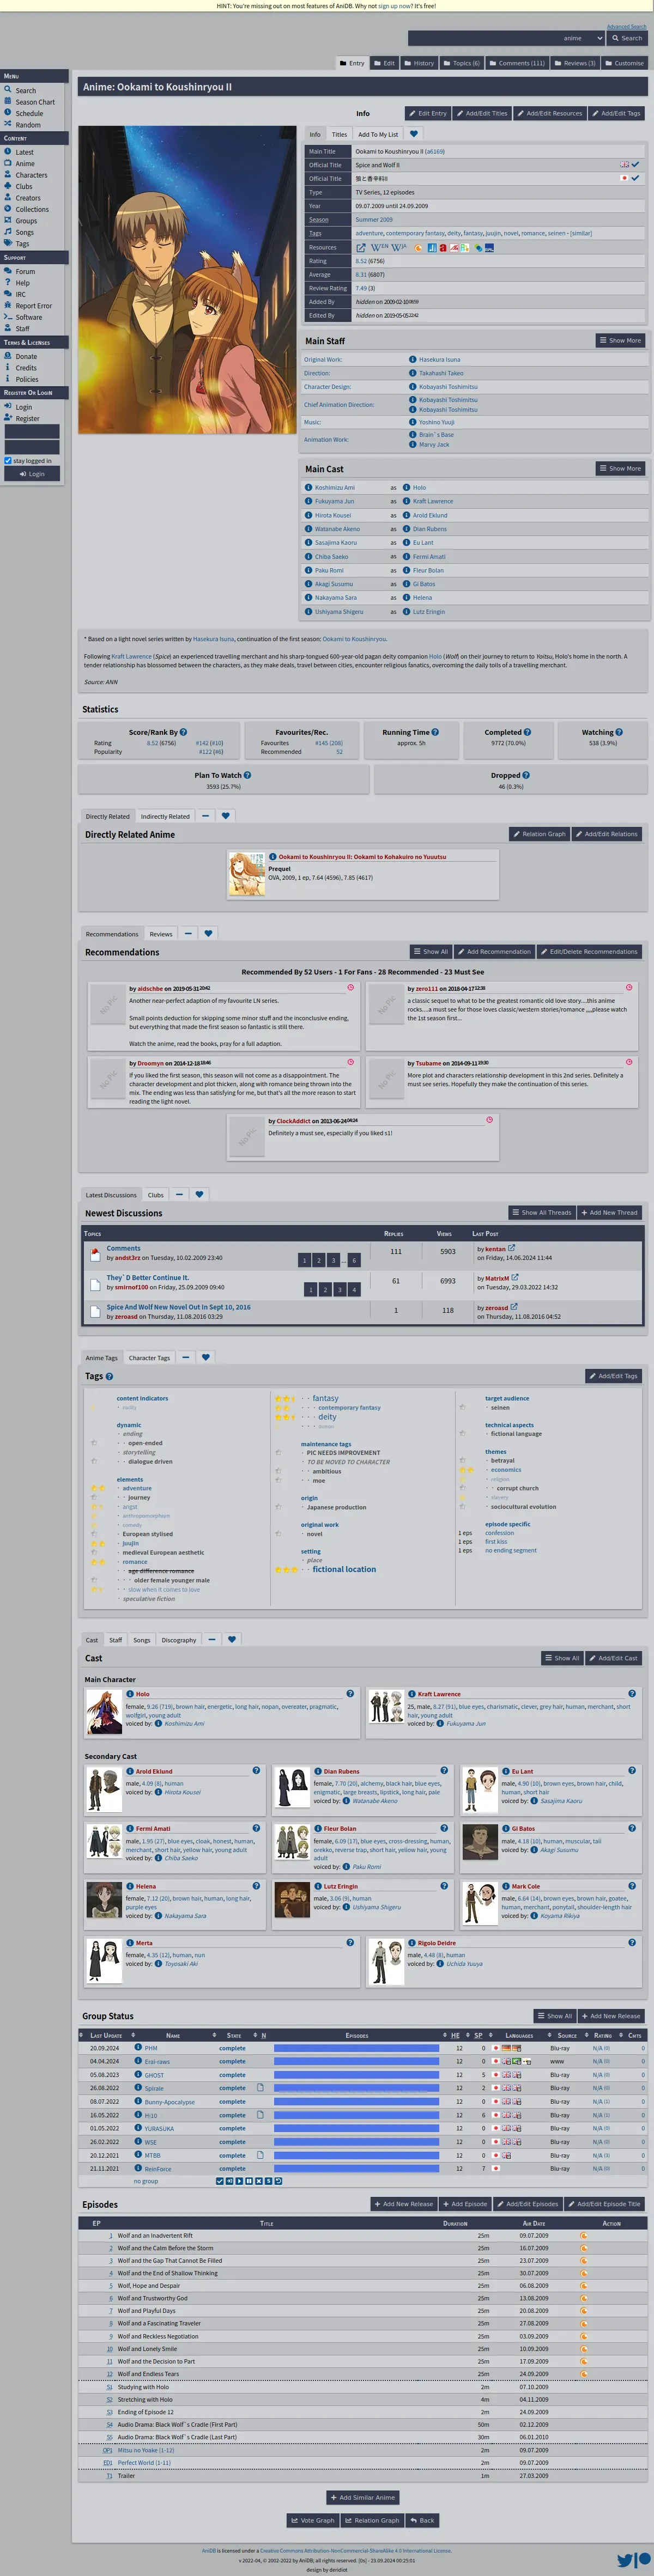Toggle the heart on Directly Related tabs
The image size is (654, 2576).
click(x=225, y=816)
